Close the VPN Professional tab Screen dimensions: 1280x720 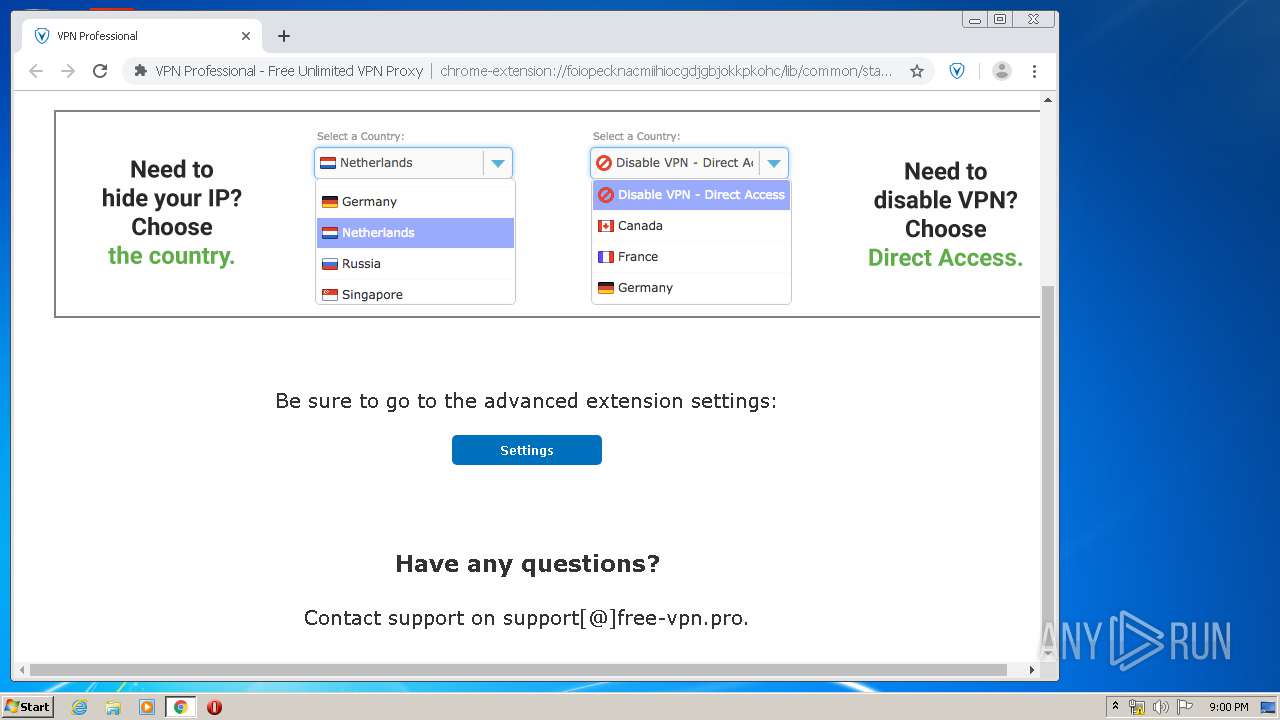[x=246, y=36]
